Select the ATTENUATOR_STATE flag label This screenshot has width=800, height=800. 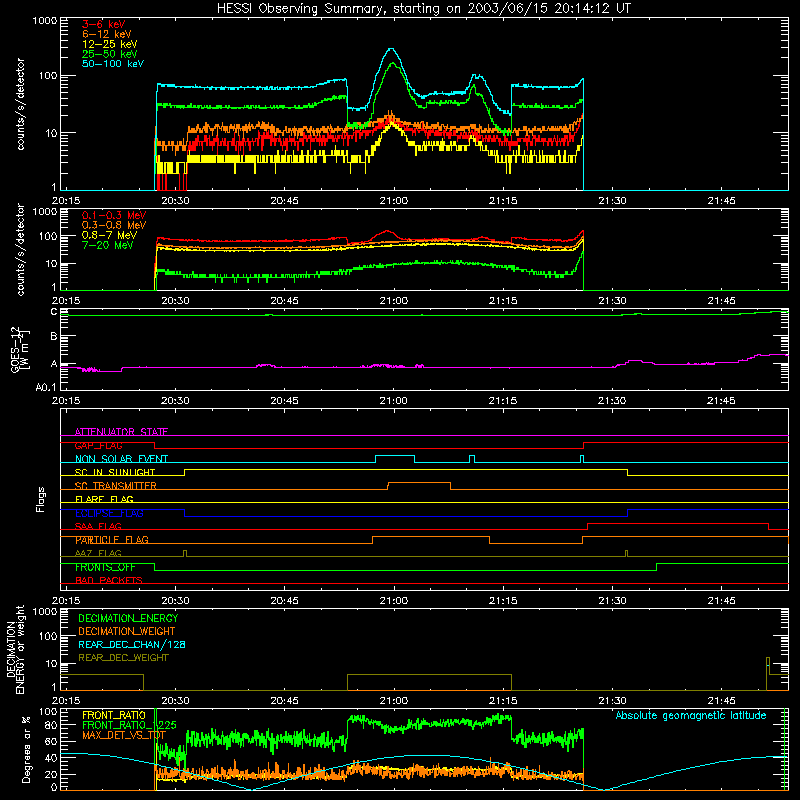coord(121,432)
